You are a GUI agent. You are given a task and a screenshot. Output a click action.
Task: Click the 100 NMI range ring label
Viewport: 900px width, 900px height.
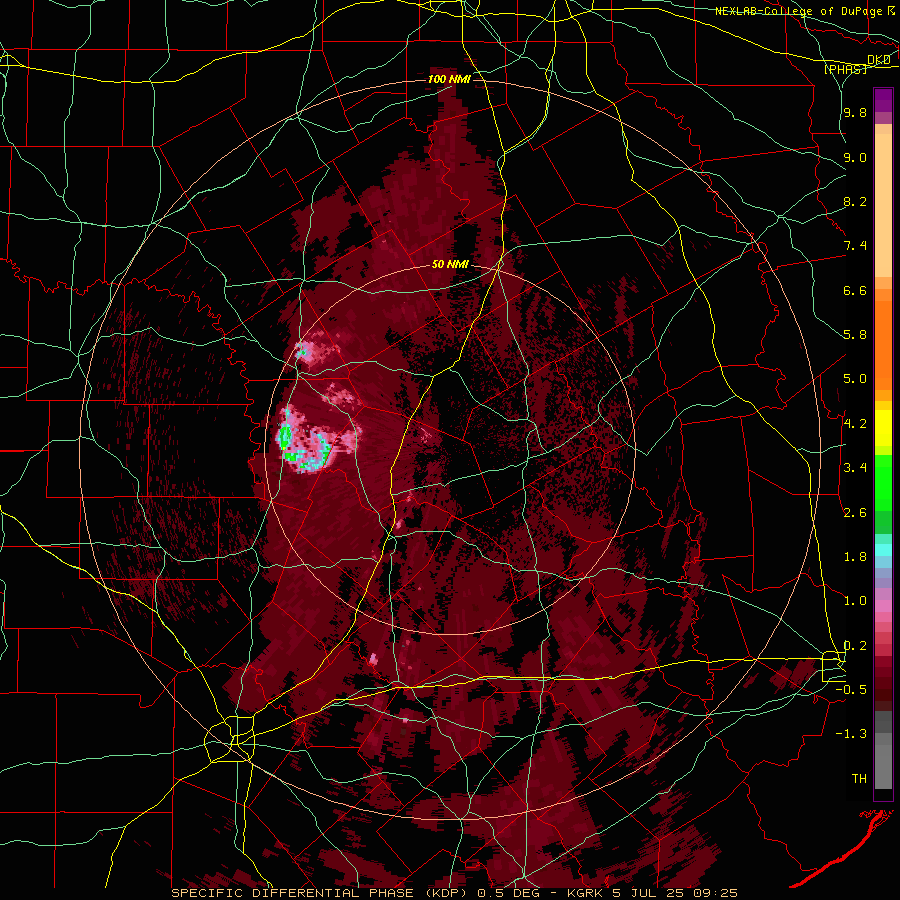click(x=449, y=79)
